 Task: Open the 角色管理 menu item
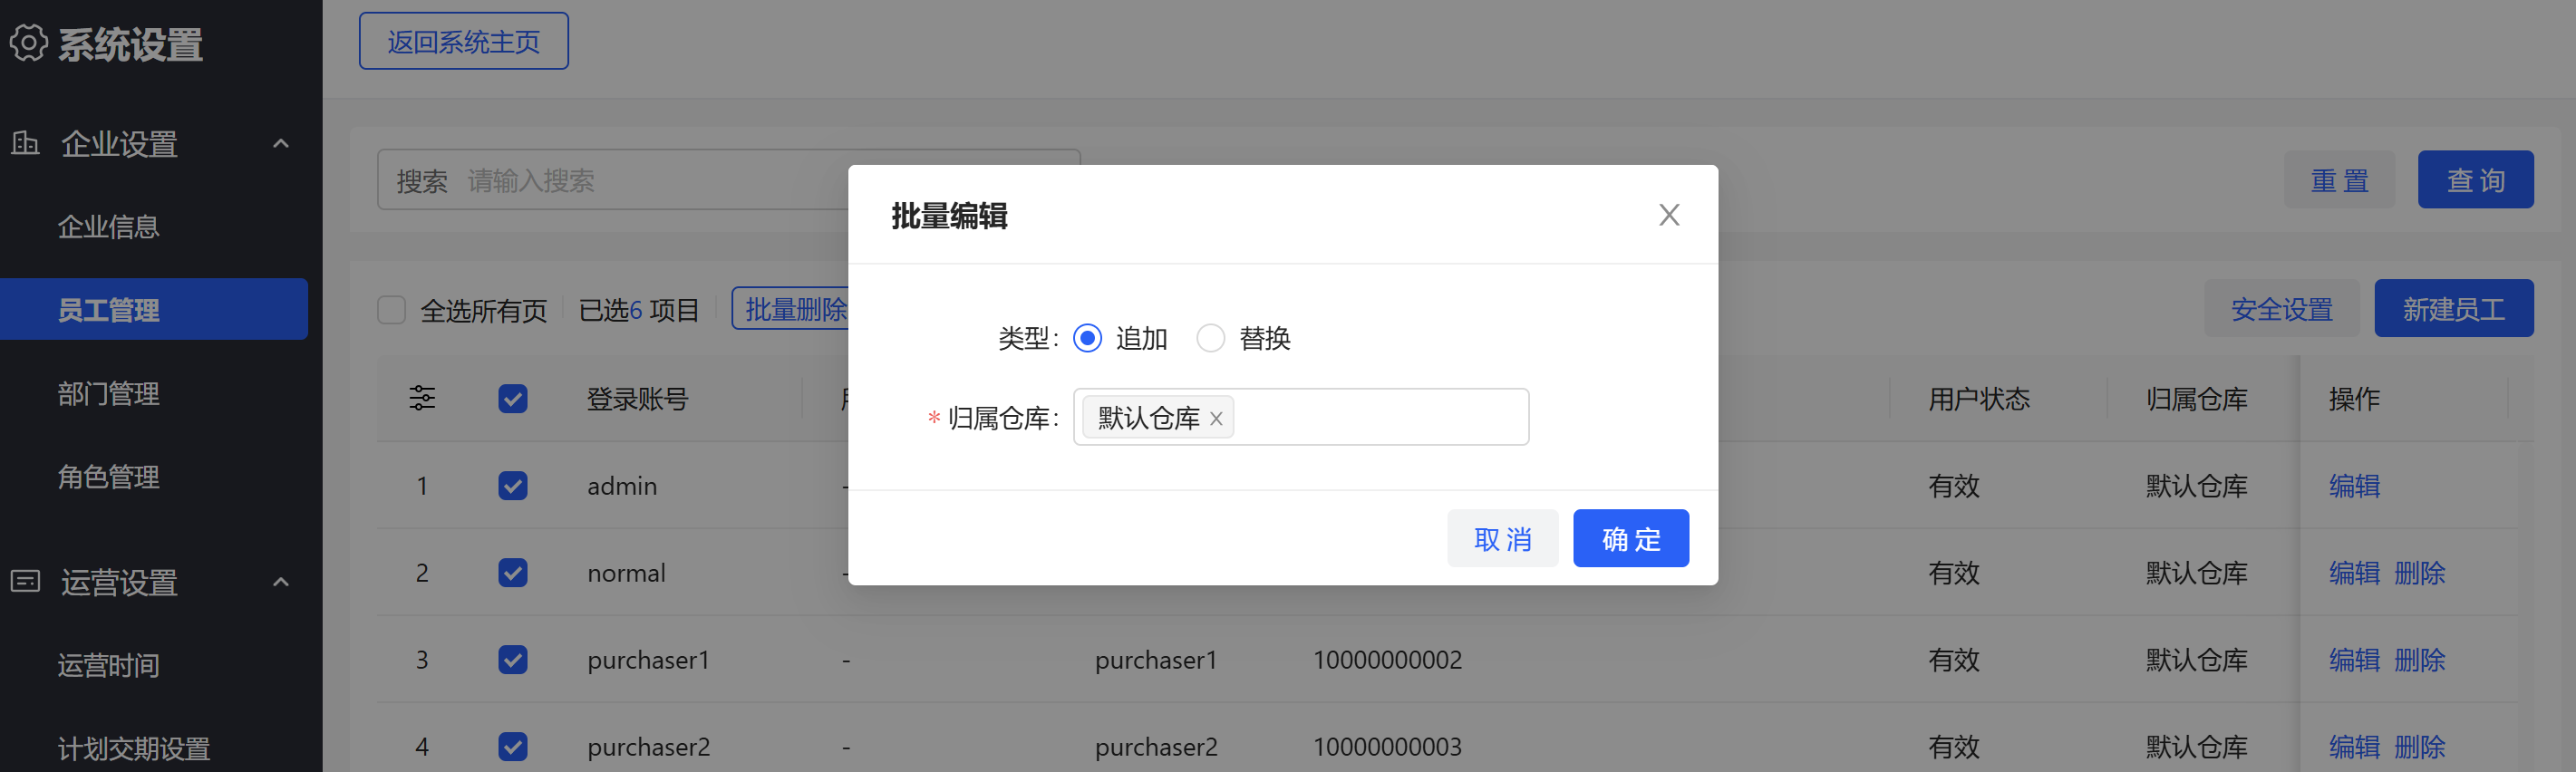(108, 477)
